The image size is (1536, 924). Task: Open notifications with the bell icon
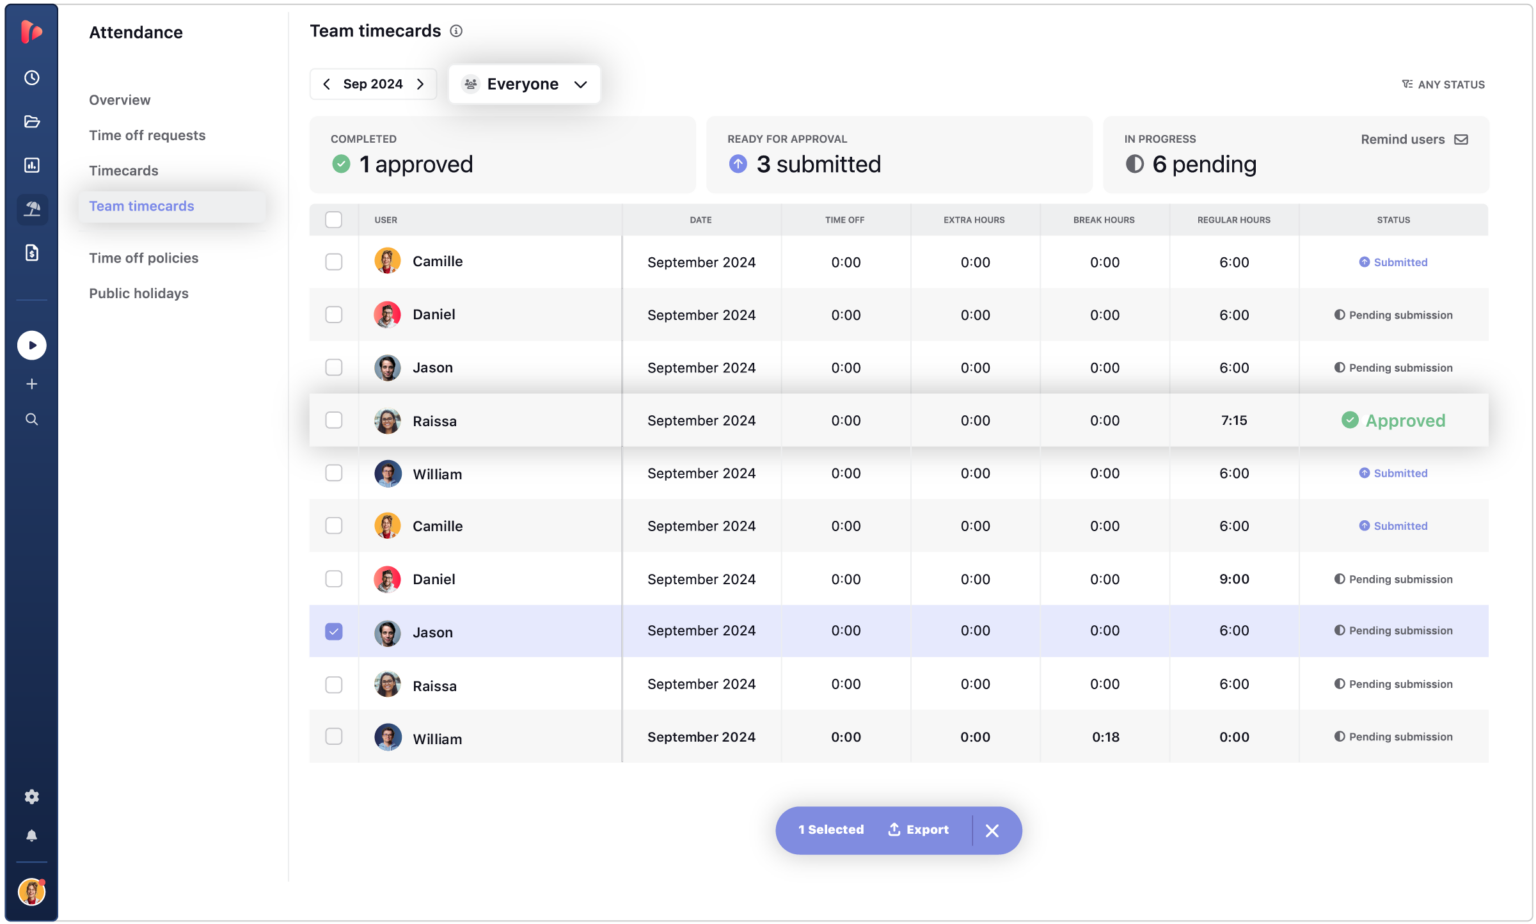click(31, 835)
